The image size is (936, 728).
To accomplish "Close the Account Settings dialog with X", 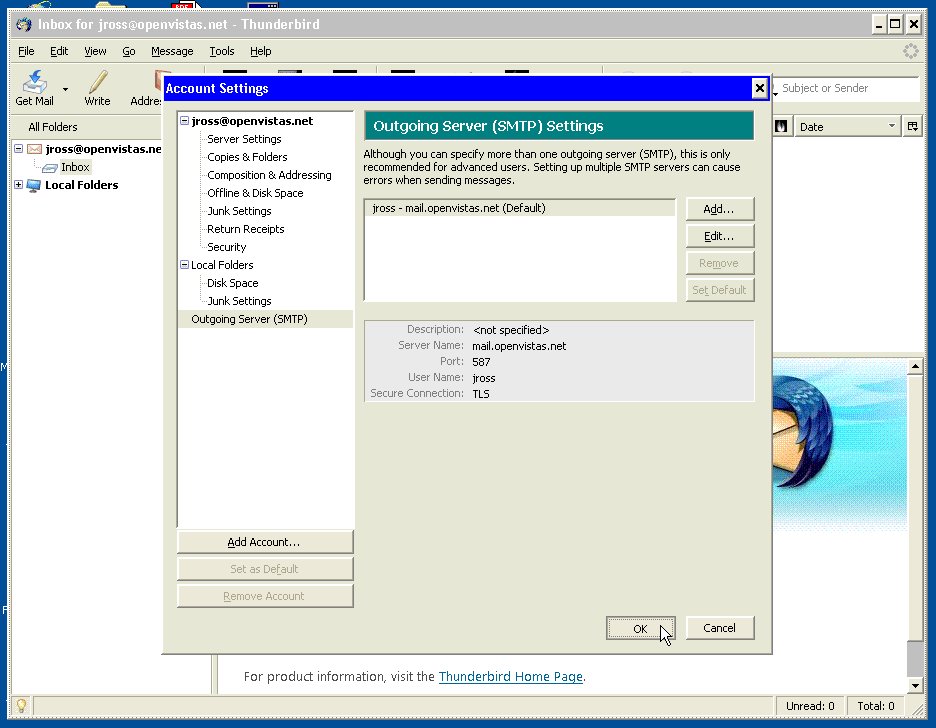I will click(x=759, y=88).
